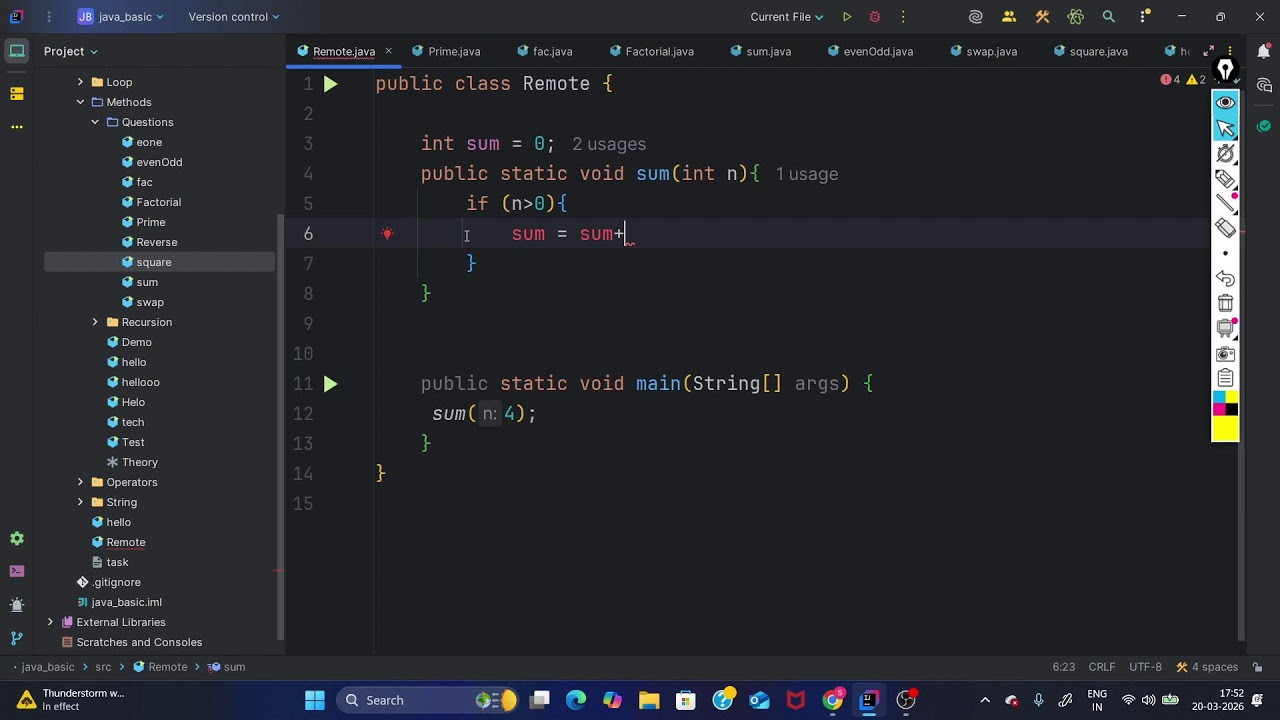
Task: Switch to the sum.java tab
Action: click(x=760, y=51)
